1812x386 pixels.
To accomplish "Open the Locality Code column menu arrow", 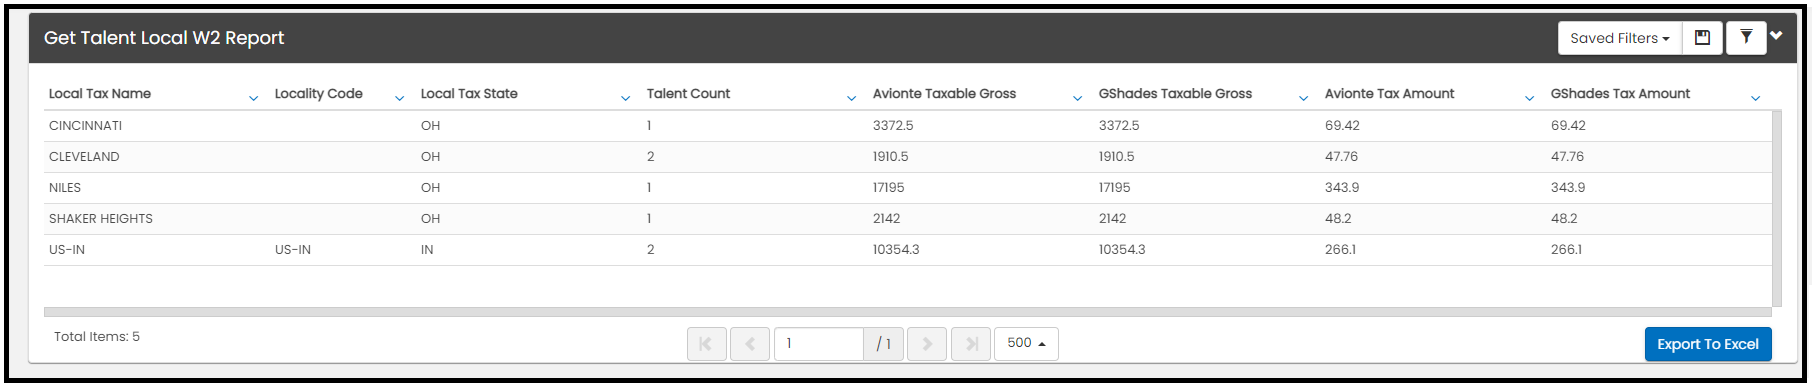I will pyautogui.click(x=399, y=98).
